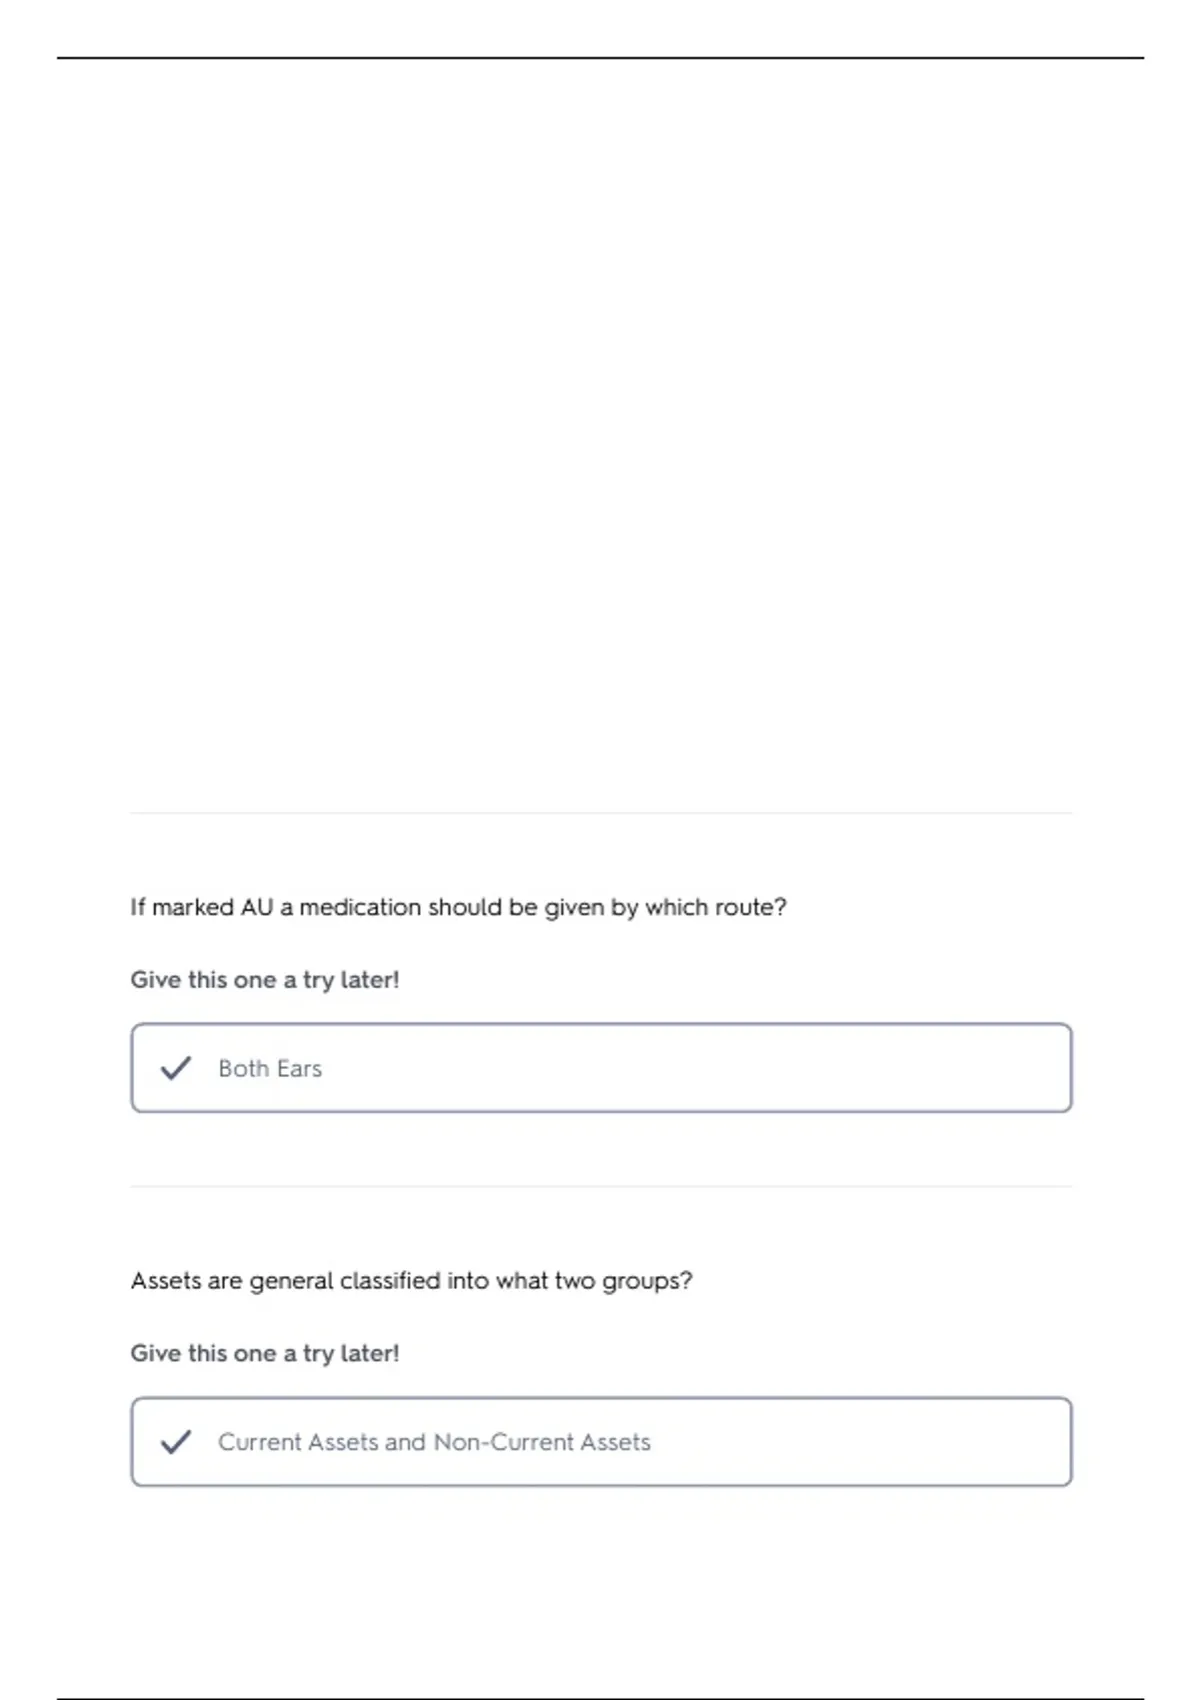Click the word 'classified' in the second question
Image resolution: width=1200 pixels, height=1700 pixels.
(x=390, y=1281)
